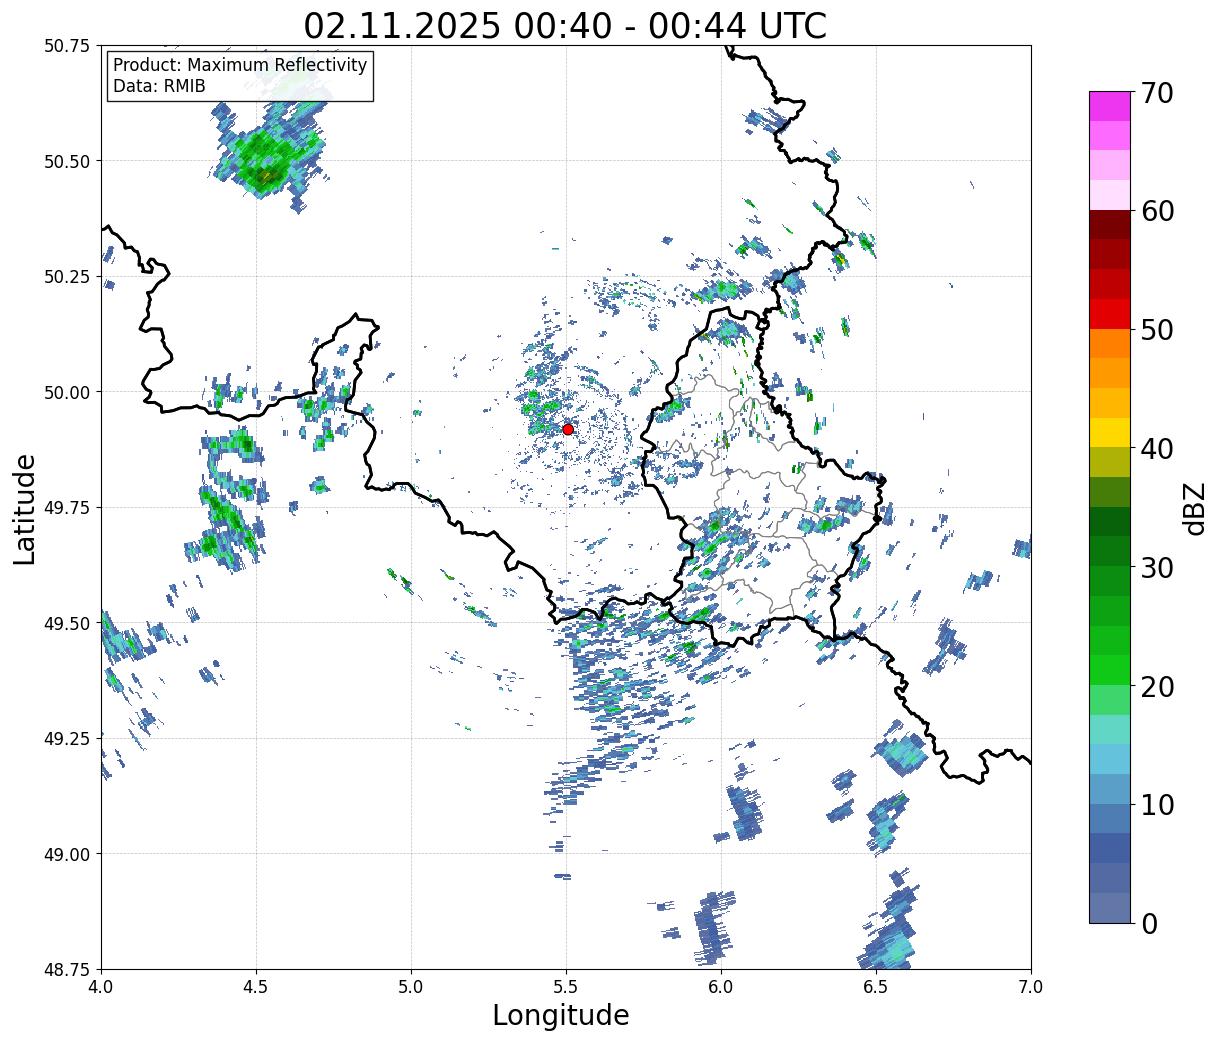Click the red radar location marker
1219x1040 pixels.
tap(568, 429)
